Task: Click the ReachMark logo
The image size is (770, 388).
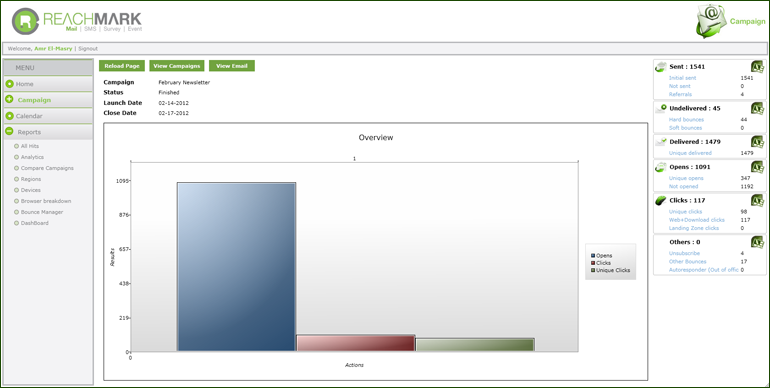Action: (77, 21)
